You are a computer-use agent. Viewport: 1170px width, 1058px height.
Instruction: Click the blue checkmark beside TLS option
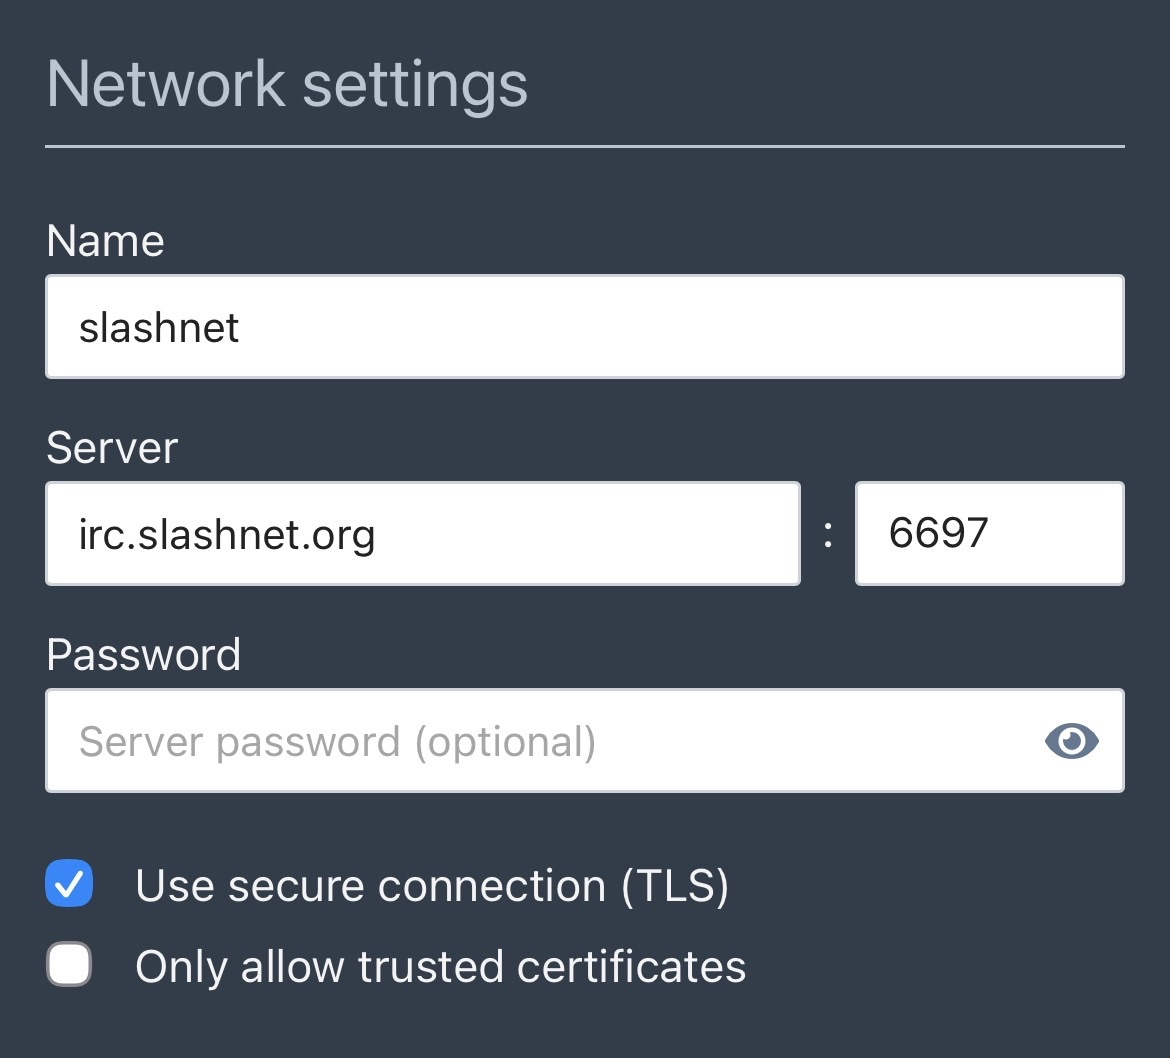[x=70, y=885]
